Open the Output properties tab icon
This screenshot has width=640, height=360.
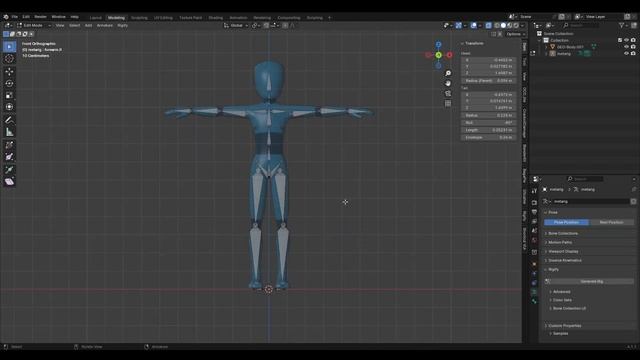point(534,212)
